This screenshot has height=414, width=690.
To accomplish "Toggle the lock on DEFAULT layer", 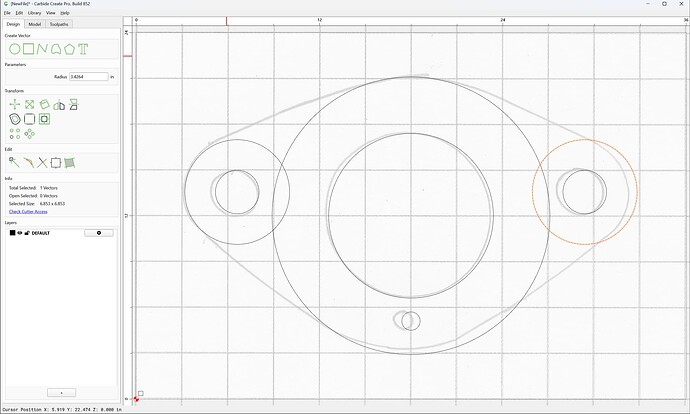I will (27, 233).
